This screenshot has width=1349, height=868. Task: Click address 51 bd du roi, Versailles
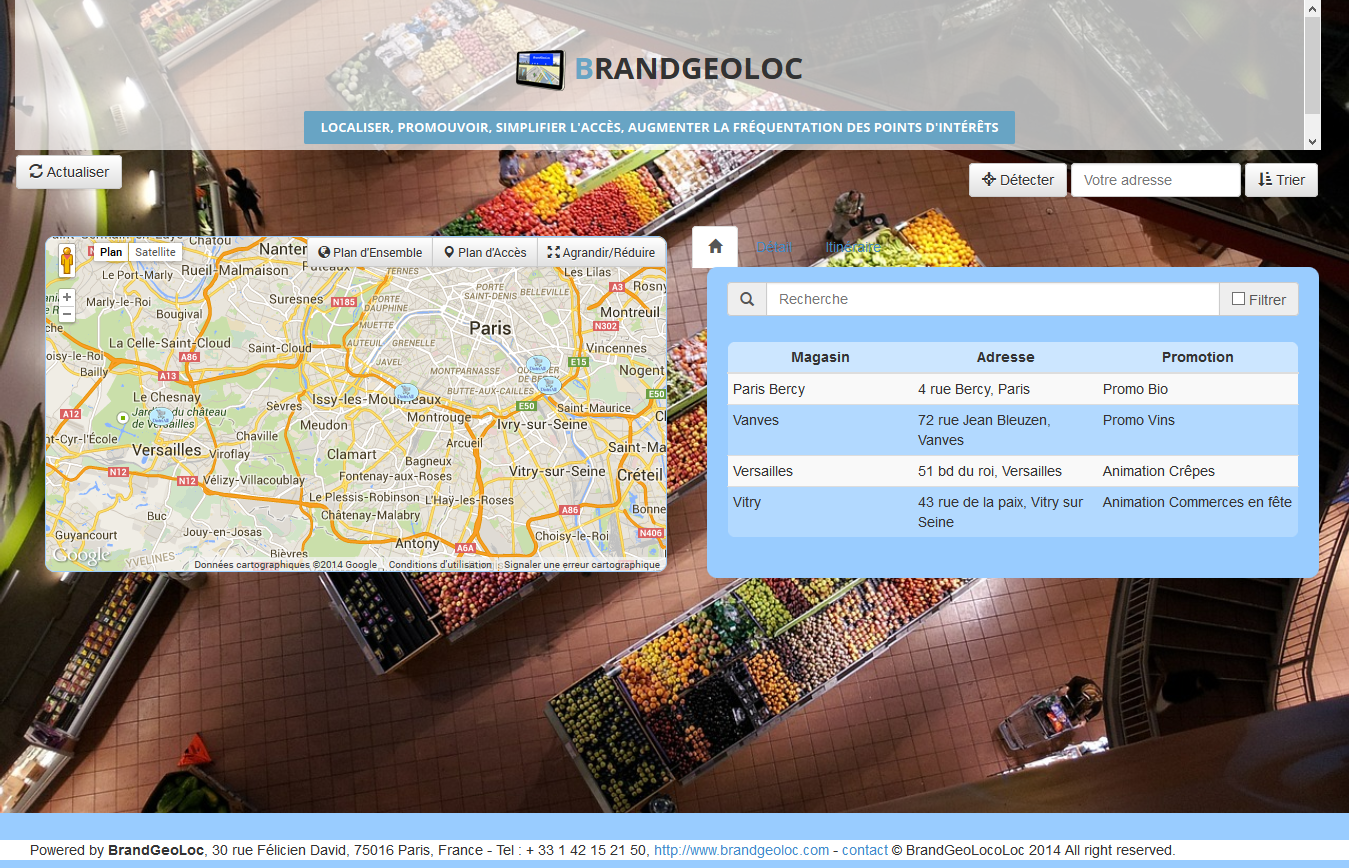pos(990,471)
